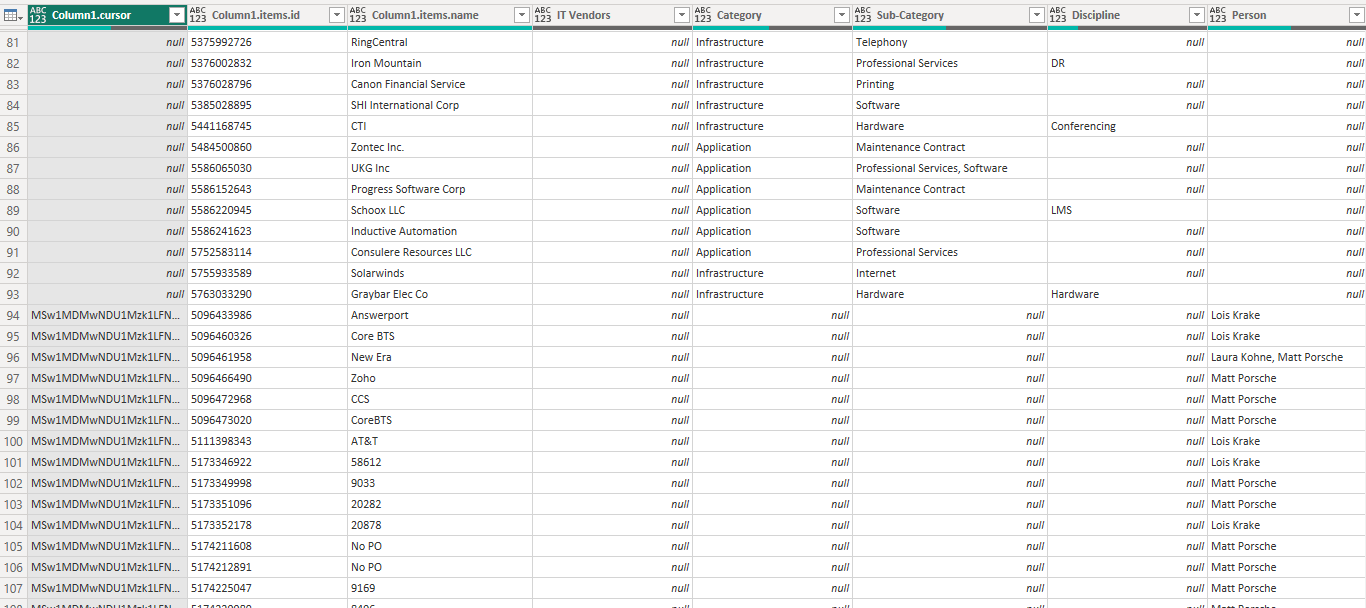This screenshot has height=608, width=1366.
Task: Open the filter dropdown for Column1.items.name
Action: (521, 15)
